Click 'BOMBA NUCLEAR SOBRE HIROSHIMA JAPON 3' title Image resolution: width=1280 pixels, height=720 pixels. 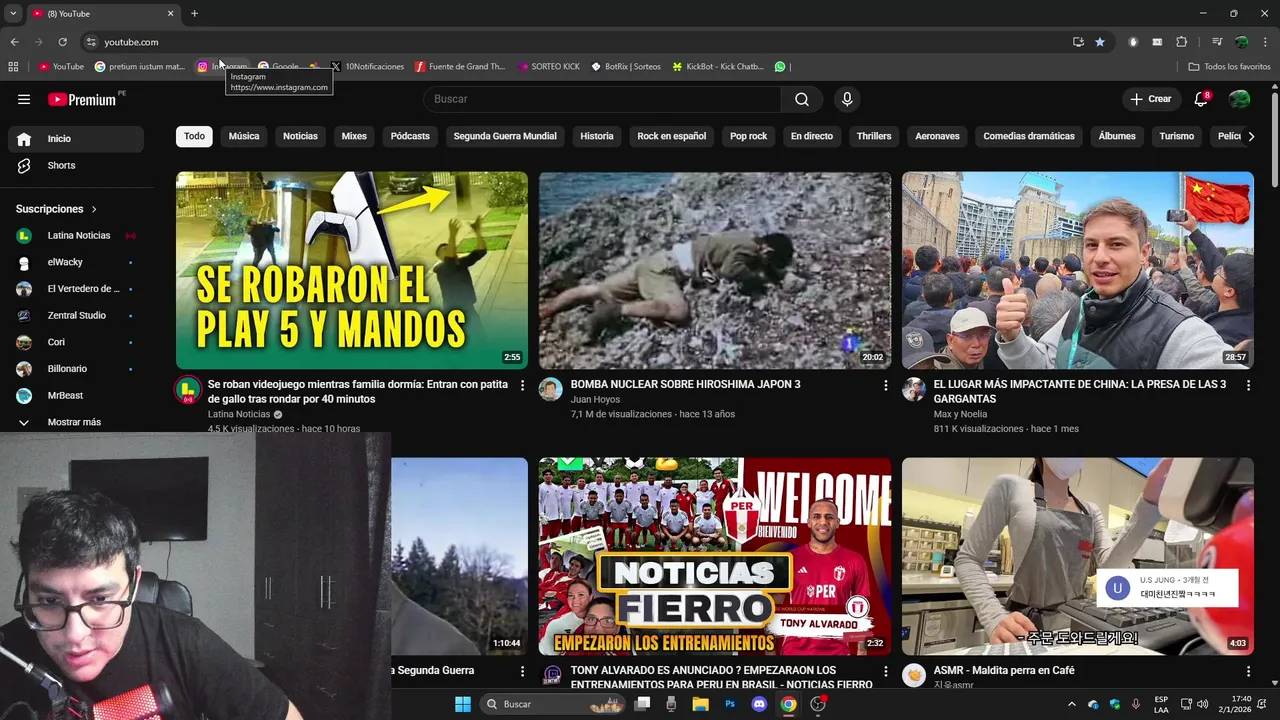pos(685,384)
